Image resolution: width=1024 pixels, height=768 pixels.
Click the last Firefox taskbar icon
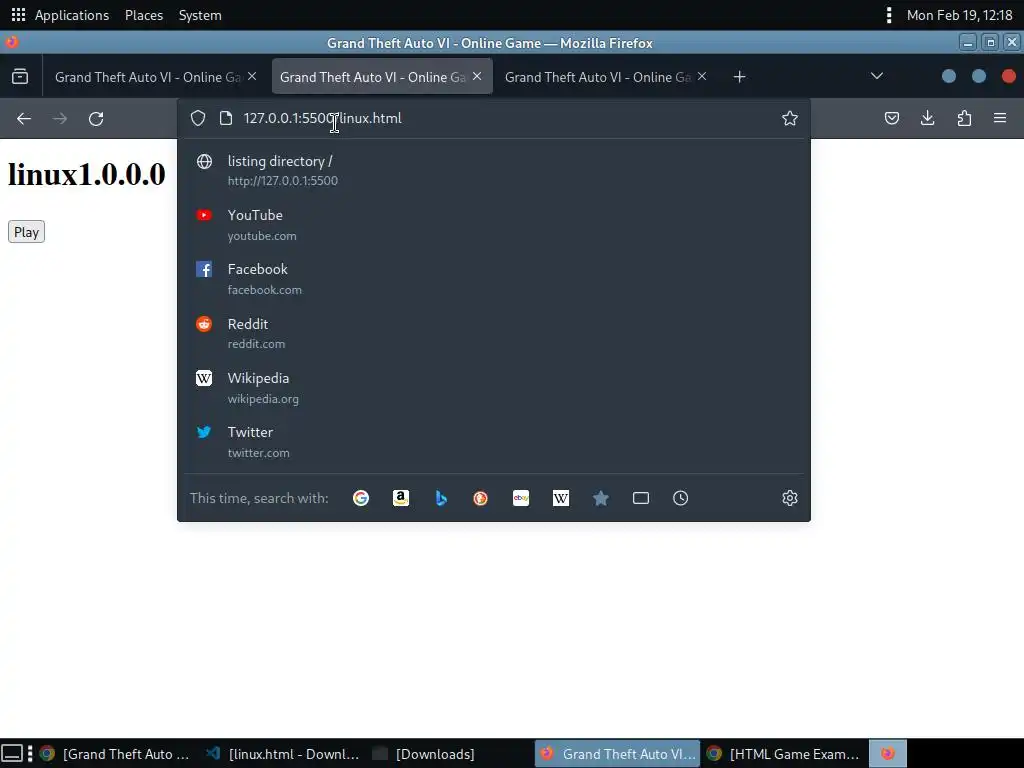coord(888,754)
